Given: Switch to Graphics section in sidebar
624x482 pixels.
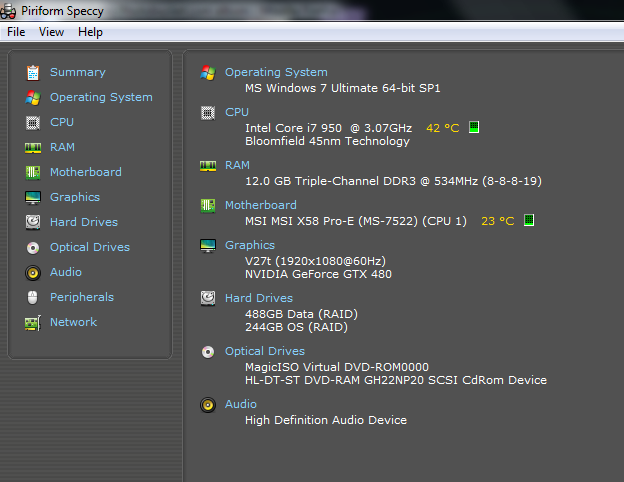Looking at the screenshot, I should [x=75, y=197].
